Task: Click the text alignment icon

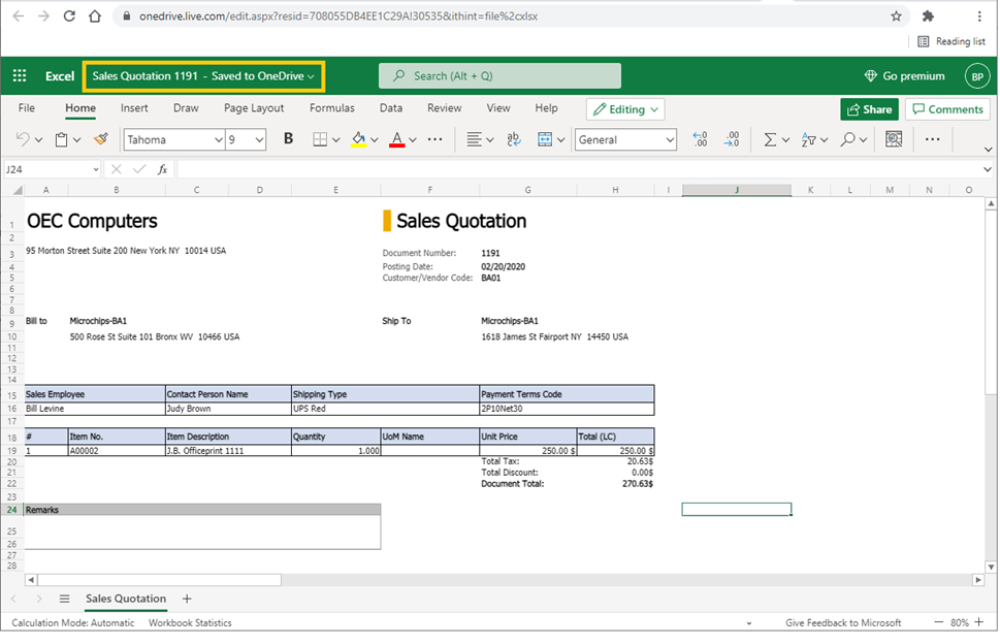Action: (474, 139)
